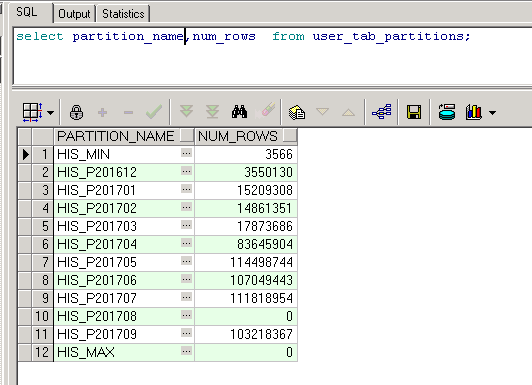The image size is (532, 385).
Task: Open ellipsis button for HIS_P201707 cell
Action: click(x=186, y=297)
